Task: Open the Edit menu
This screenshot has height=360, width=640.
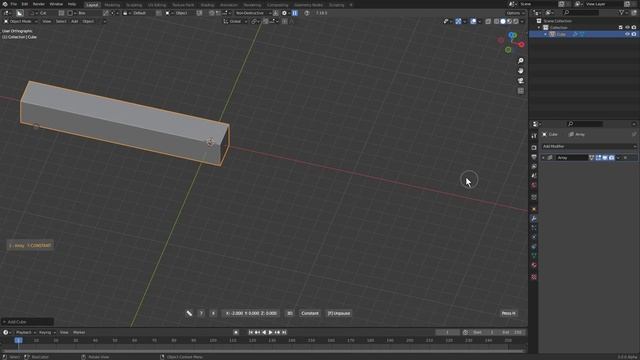Action: [24, 4]
